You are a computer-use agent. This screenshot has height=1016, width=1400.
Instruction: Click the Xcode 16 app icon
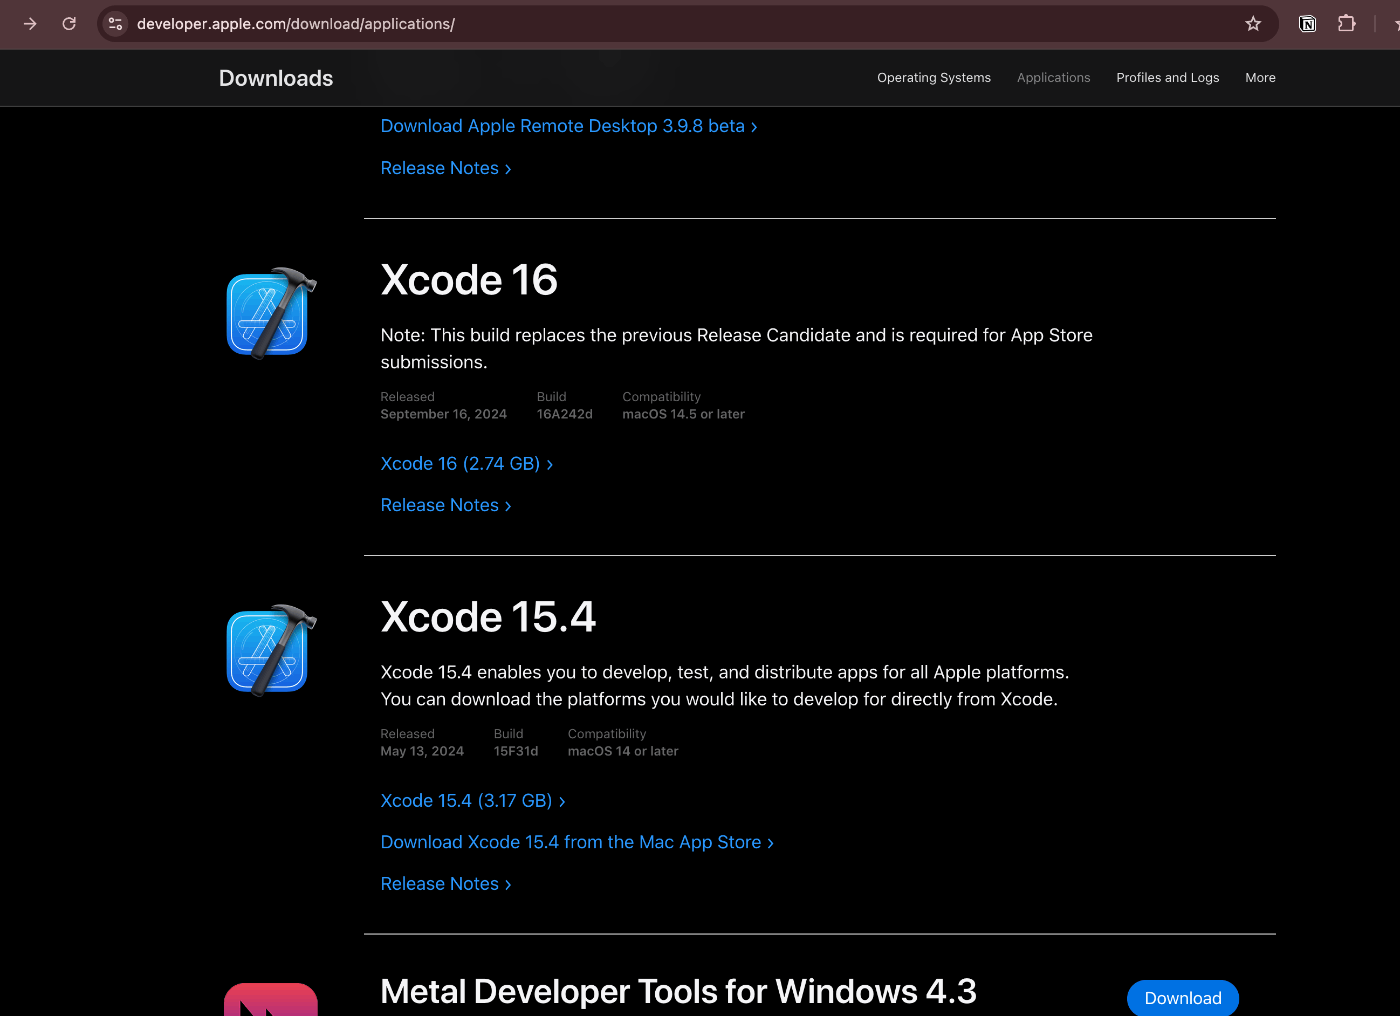click(272, 313)
